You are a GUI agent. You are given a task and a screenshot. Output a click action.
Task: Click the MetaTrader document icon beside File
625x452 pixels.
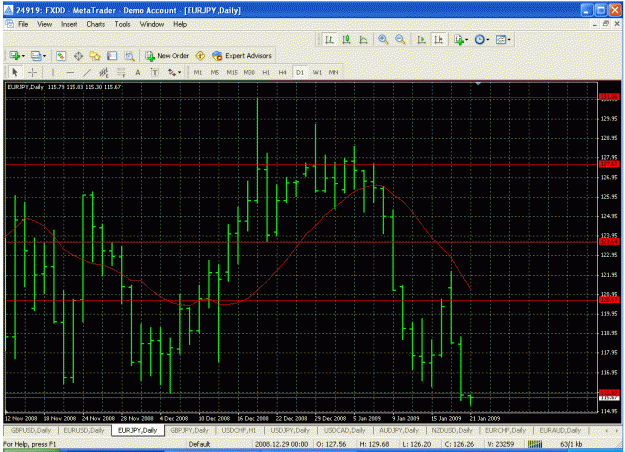point(9,24)
